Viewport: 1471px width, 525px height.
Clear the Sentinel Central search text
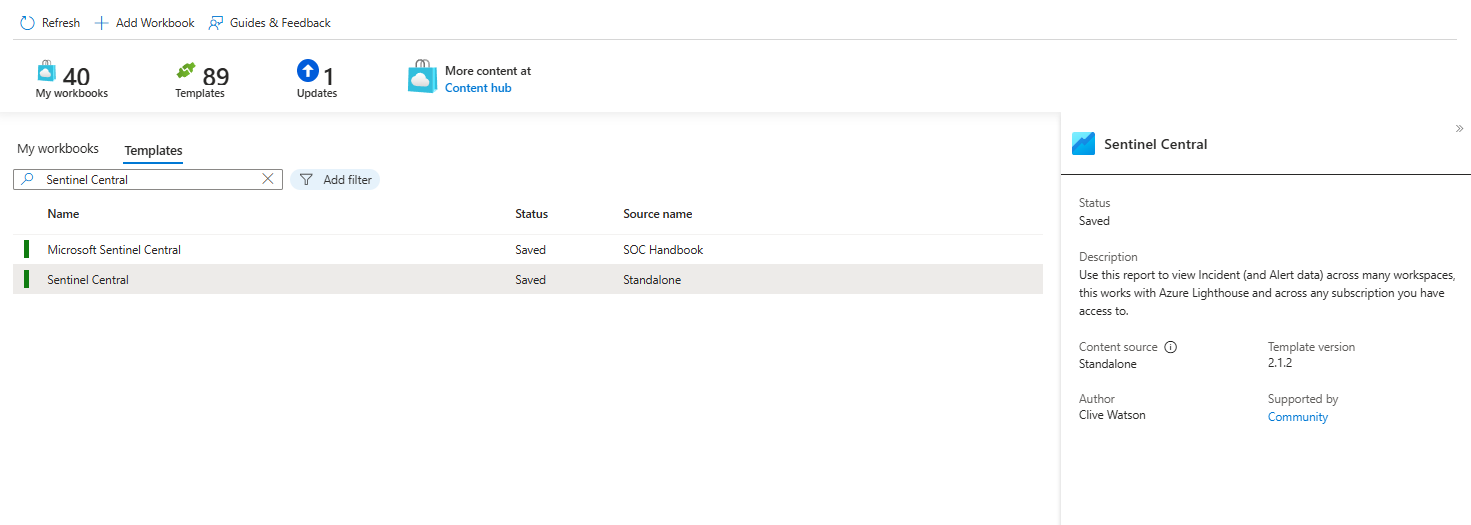pos(268,179)
